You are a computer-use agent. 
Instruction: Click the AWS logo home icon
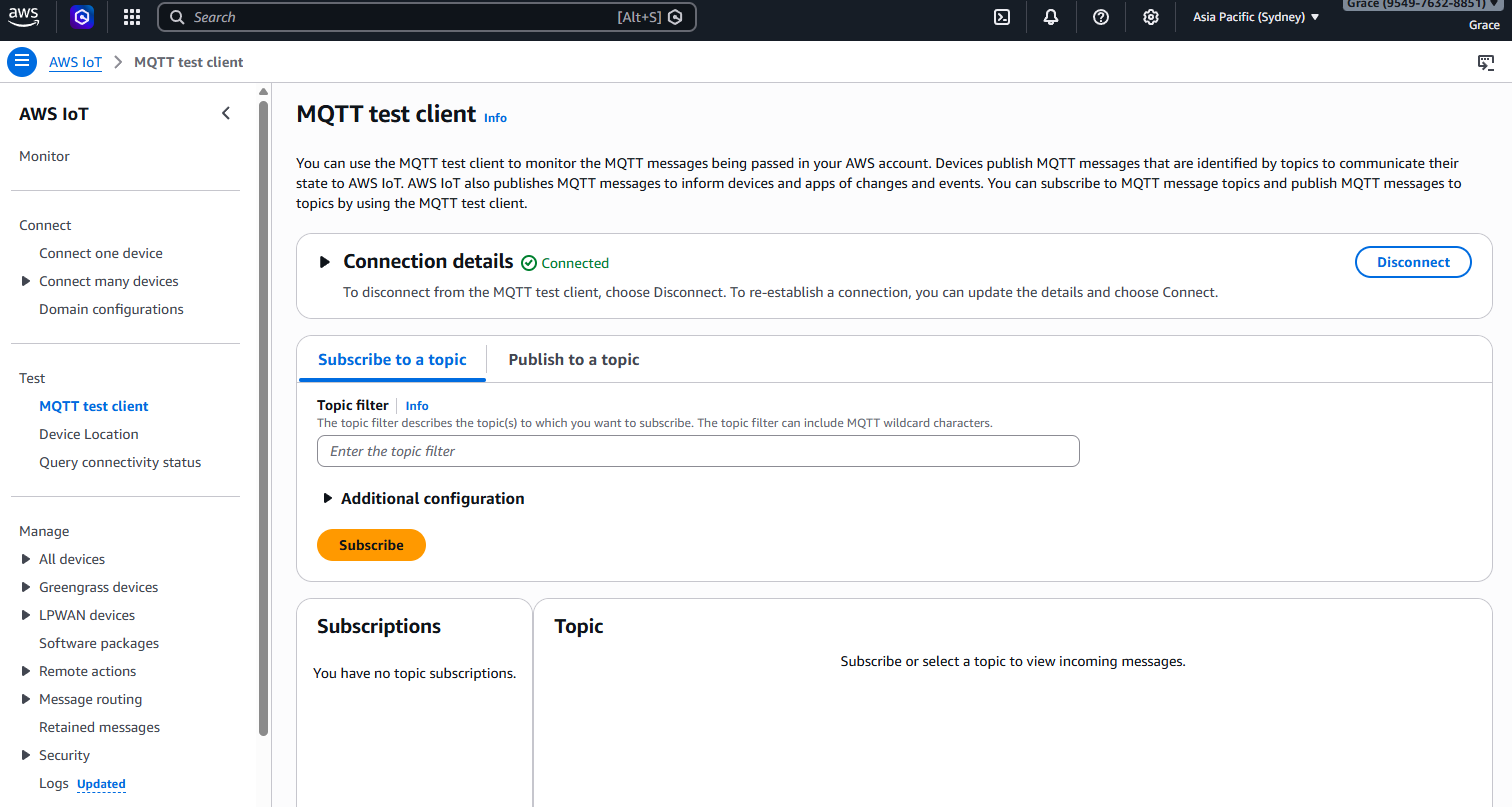click(24, 16)
